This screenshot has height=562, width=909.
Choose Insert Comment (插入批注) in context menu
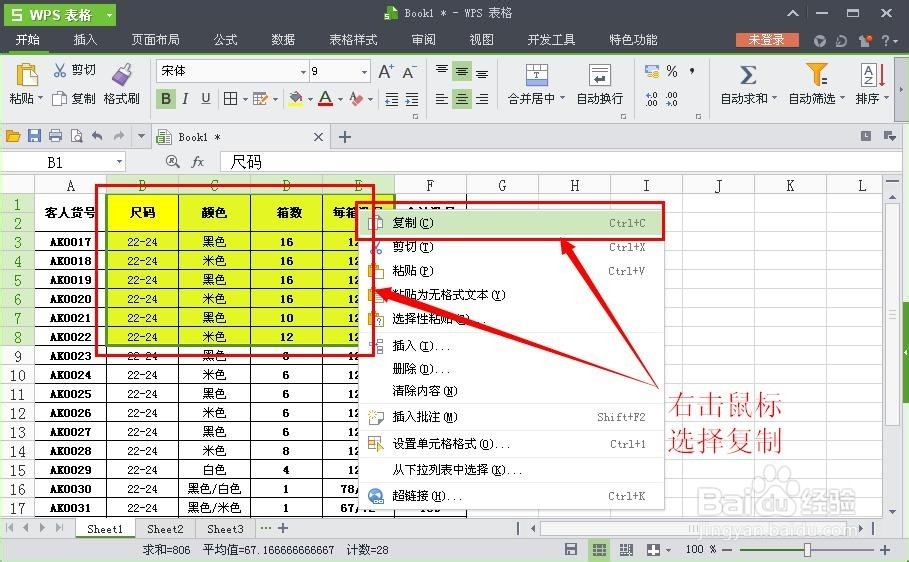(x=511, y=417)
